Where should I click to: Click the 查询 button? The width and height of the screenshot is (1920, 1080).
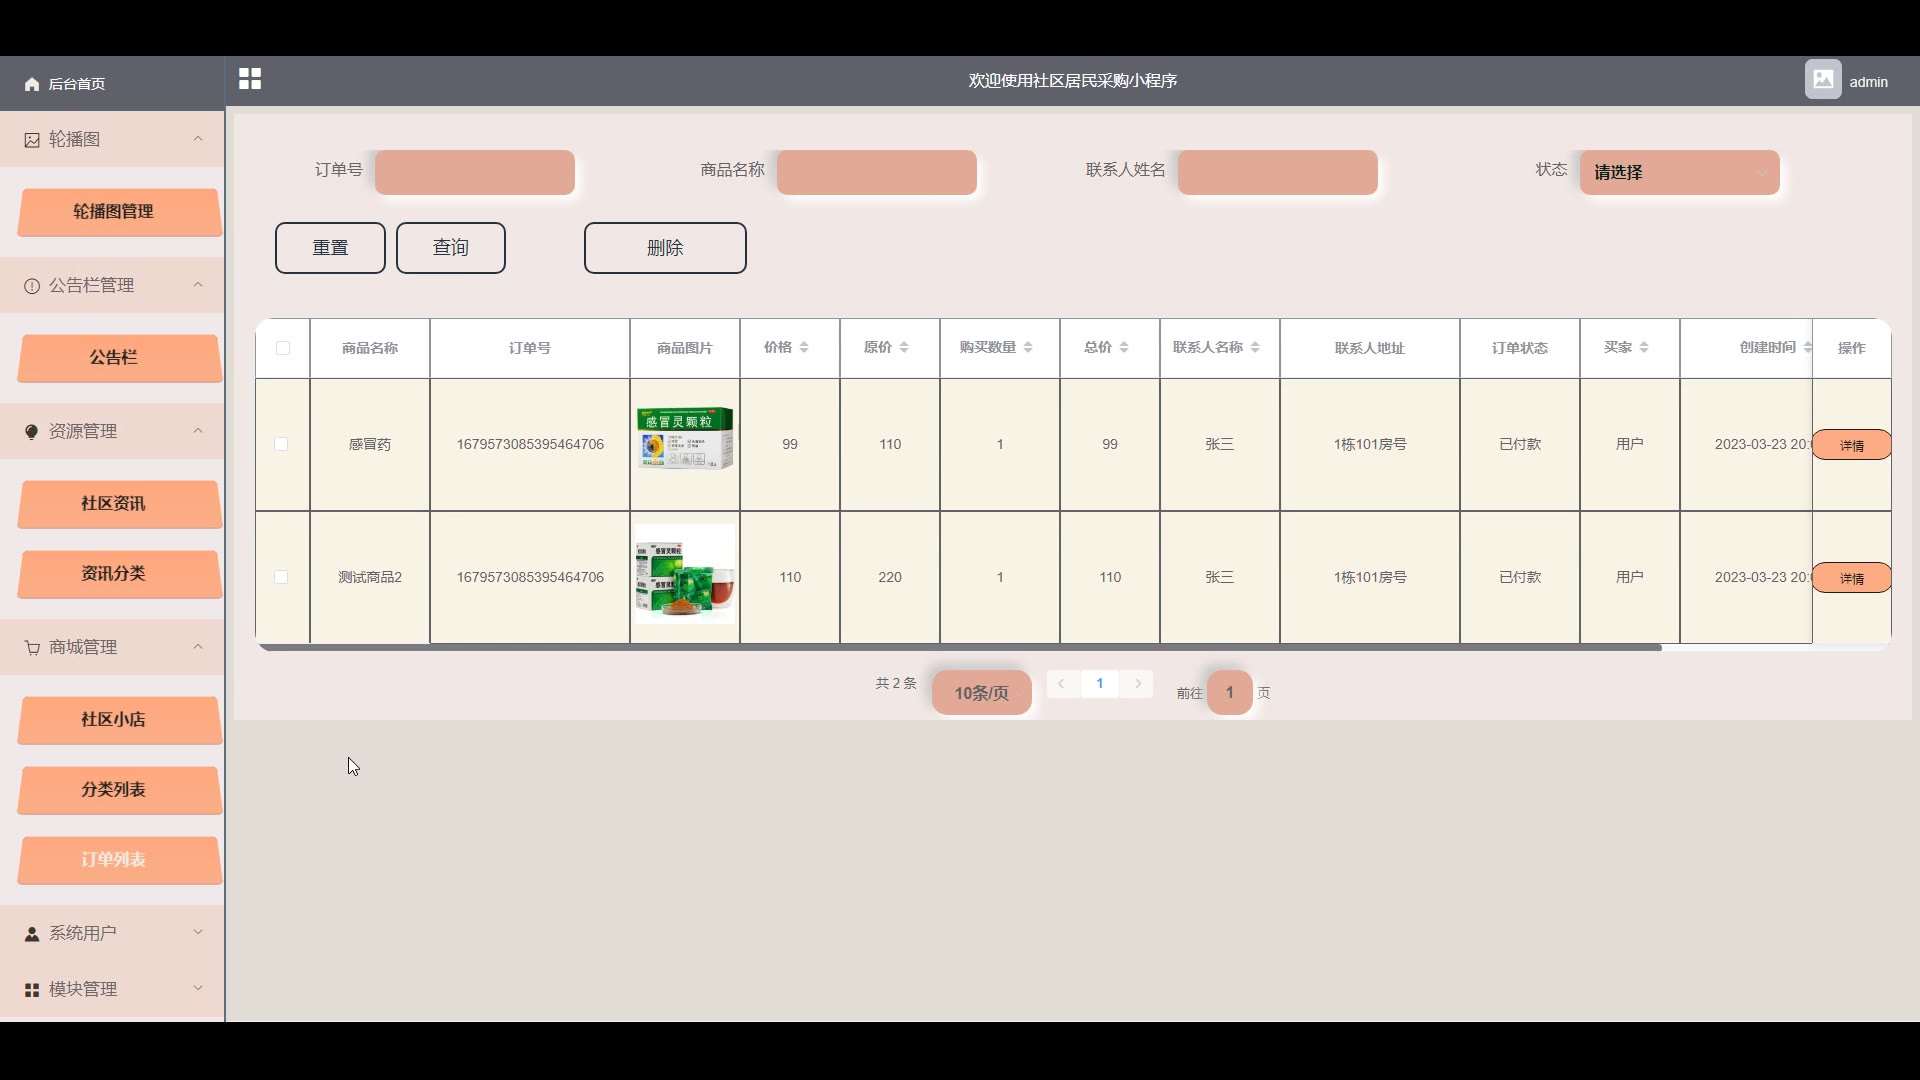(x=450, y=248)
